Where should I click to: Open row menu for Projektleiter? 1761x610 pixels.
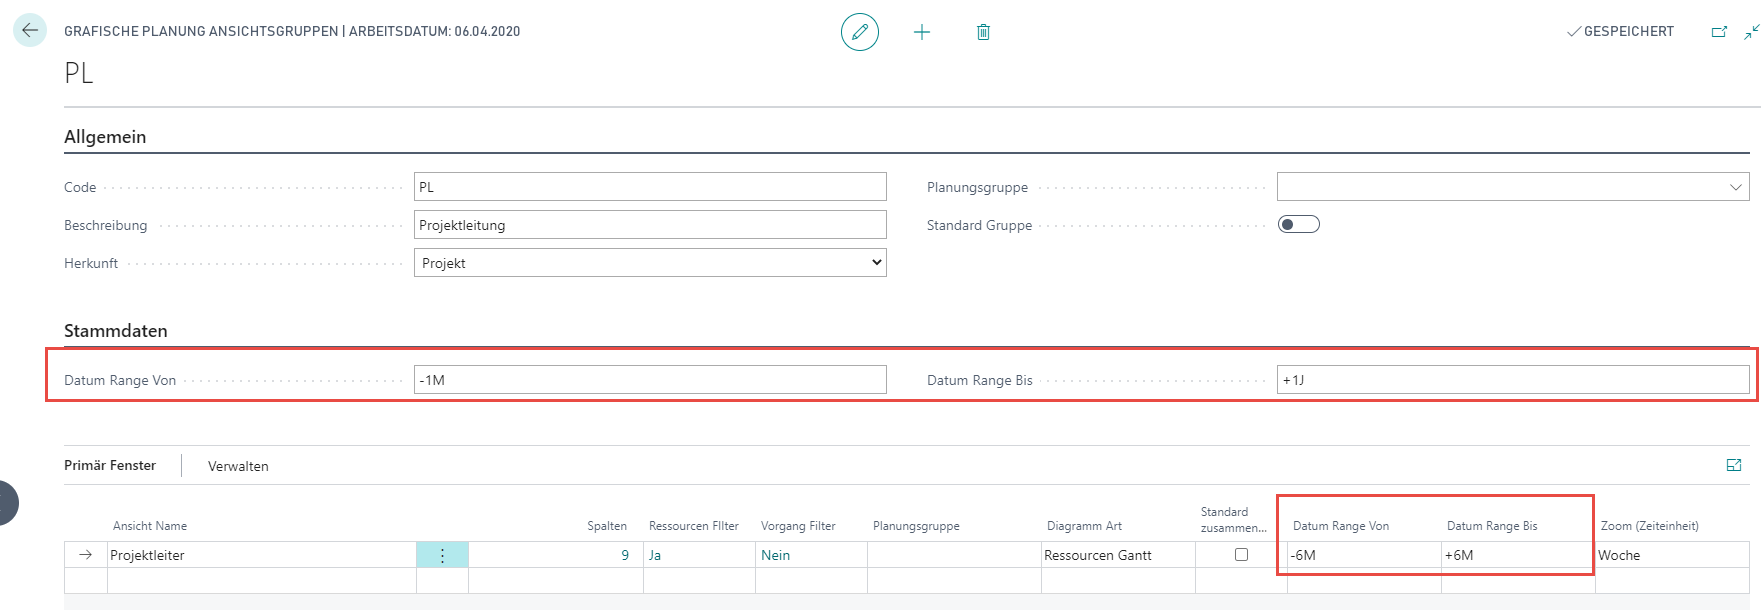[442, 555]
